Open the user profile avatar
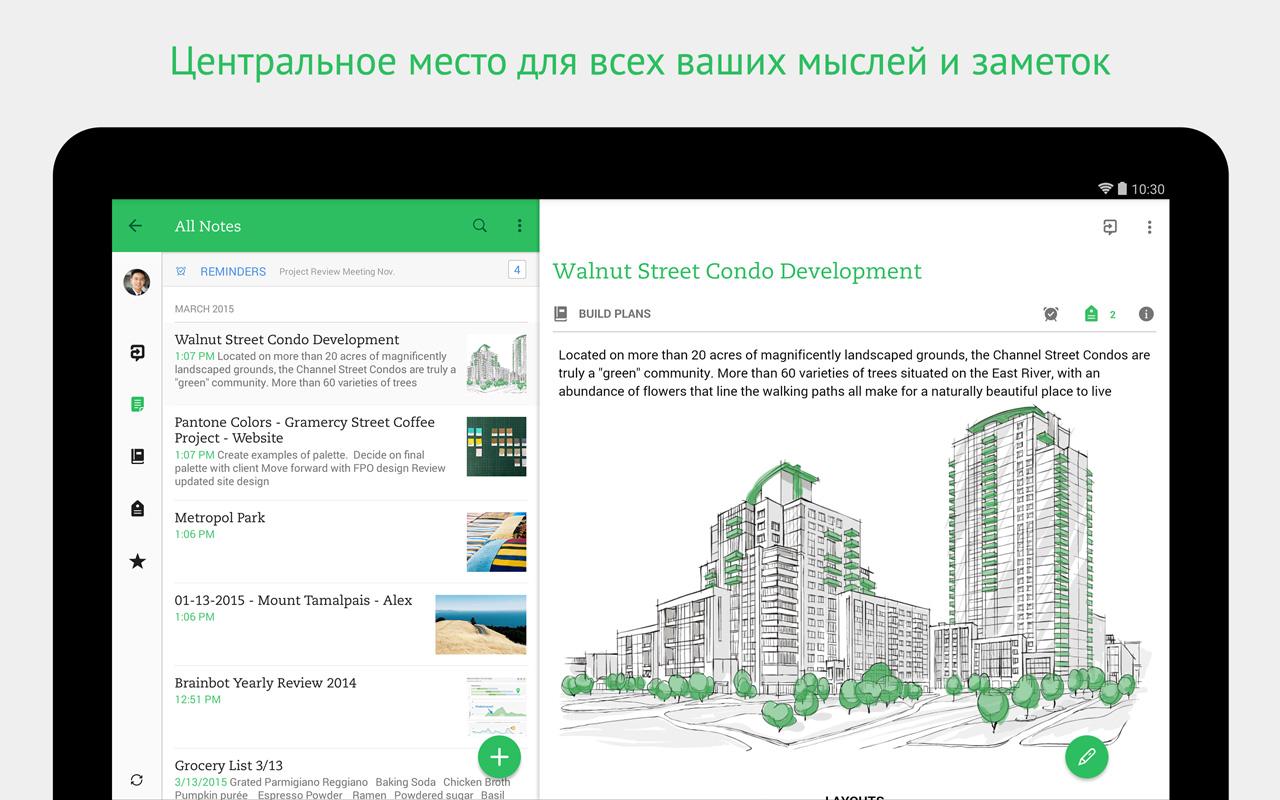 (137, 282)
